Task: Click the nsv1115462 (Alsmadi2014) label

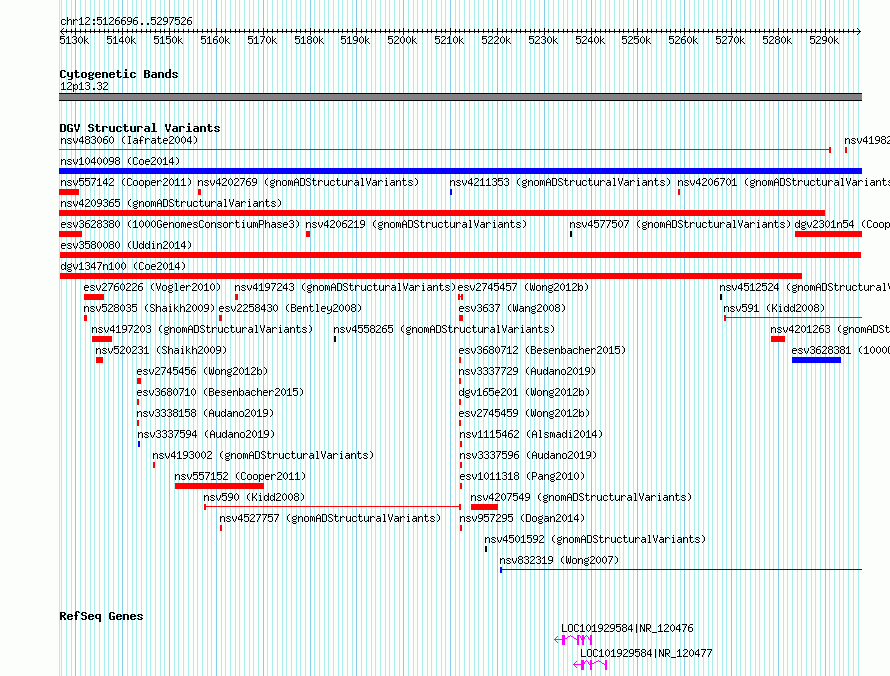Action: click(x=531, y=434)
